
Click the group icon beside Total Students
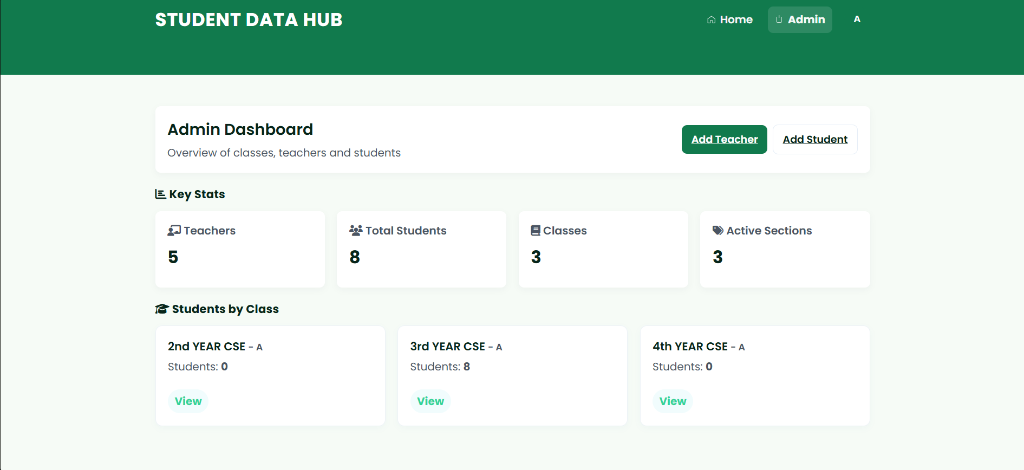point(355,230)
